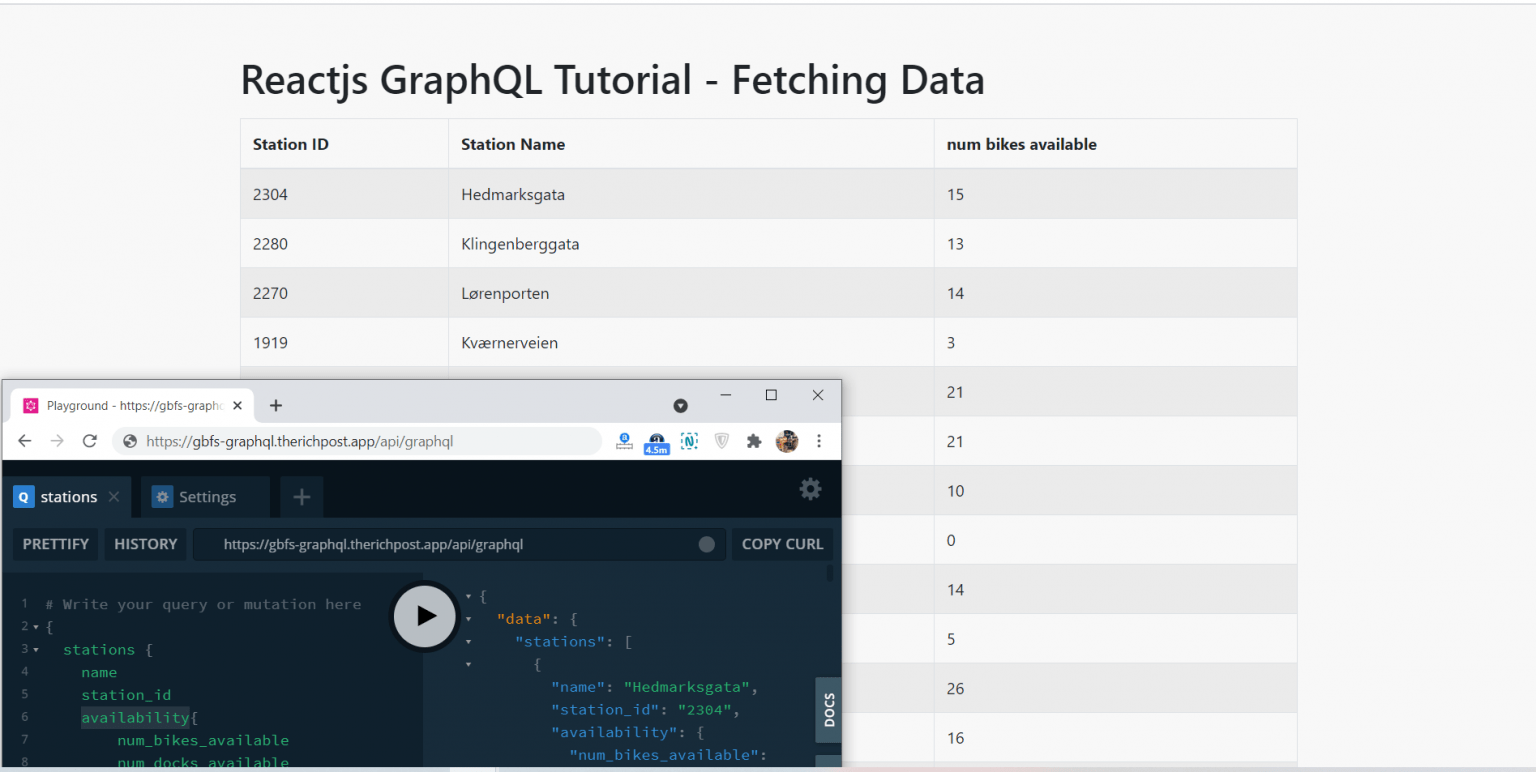
Task: Click the gear icon on the Settings tab
Action: tap(162, 496)
